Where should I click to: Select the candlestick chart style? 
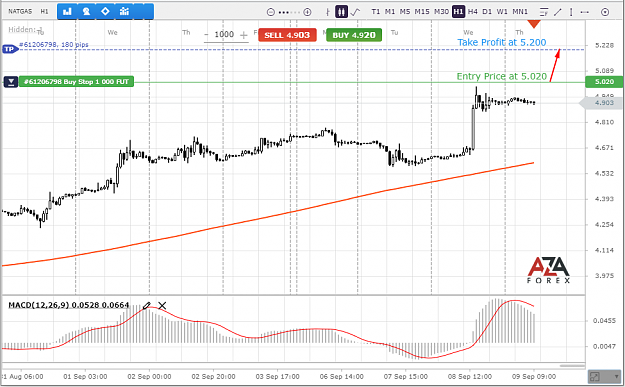pyautogui.click(x=341, y=12)
